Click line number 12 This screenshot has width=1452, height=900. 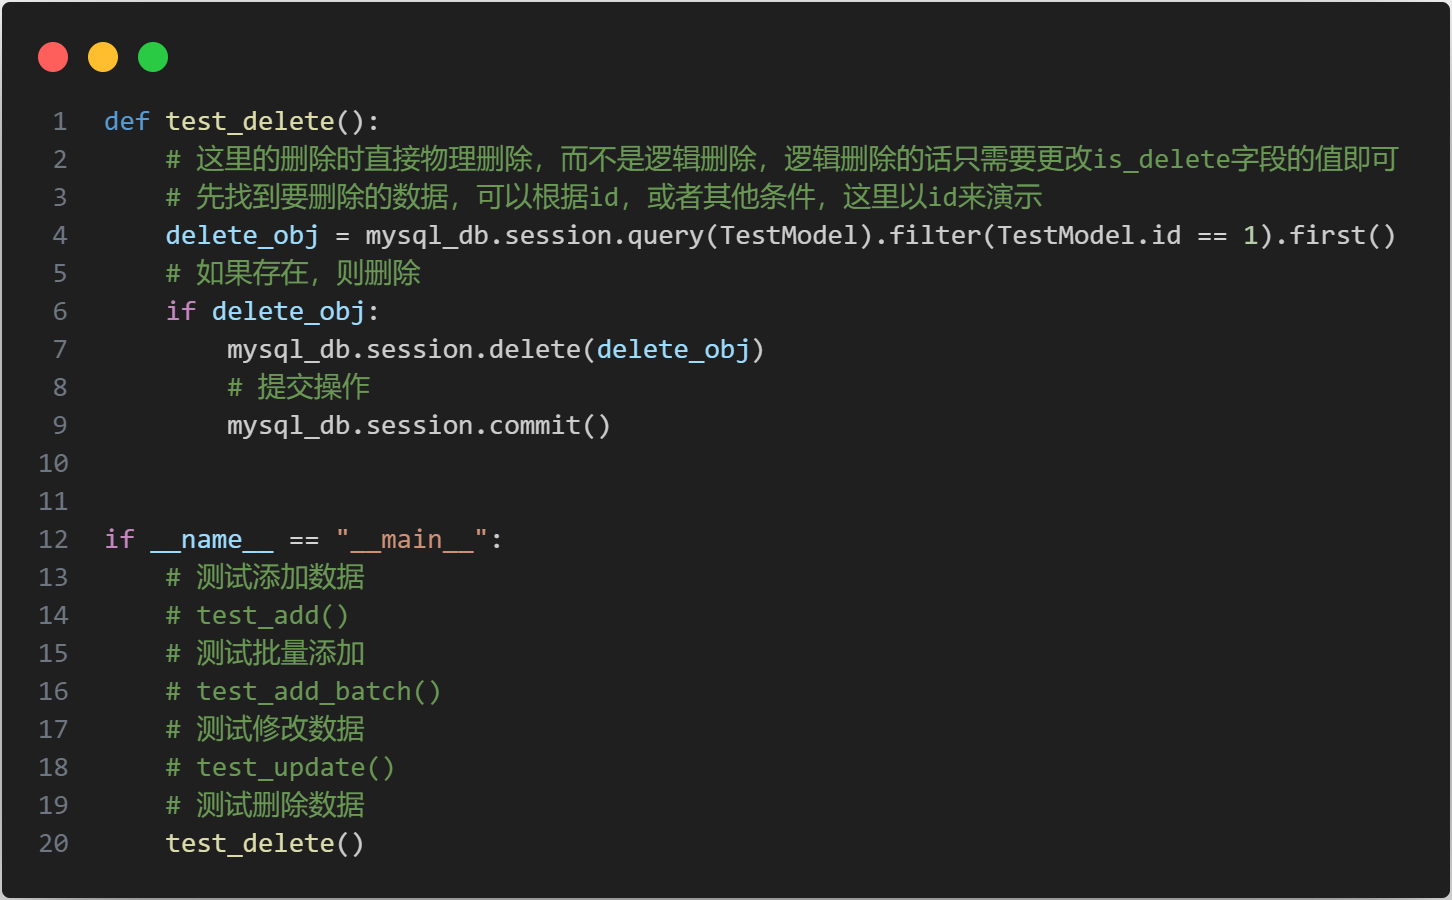pyautogui.click(x=54, y=540)
